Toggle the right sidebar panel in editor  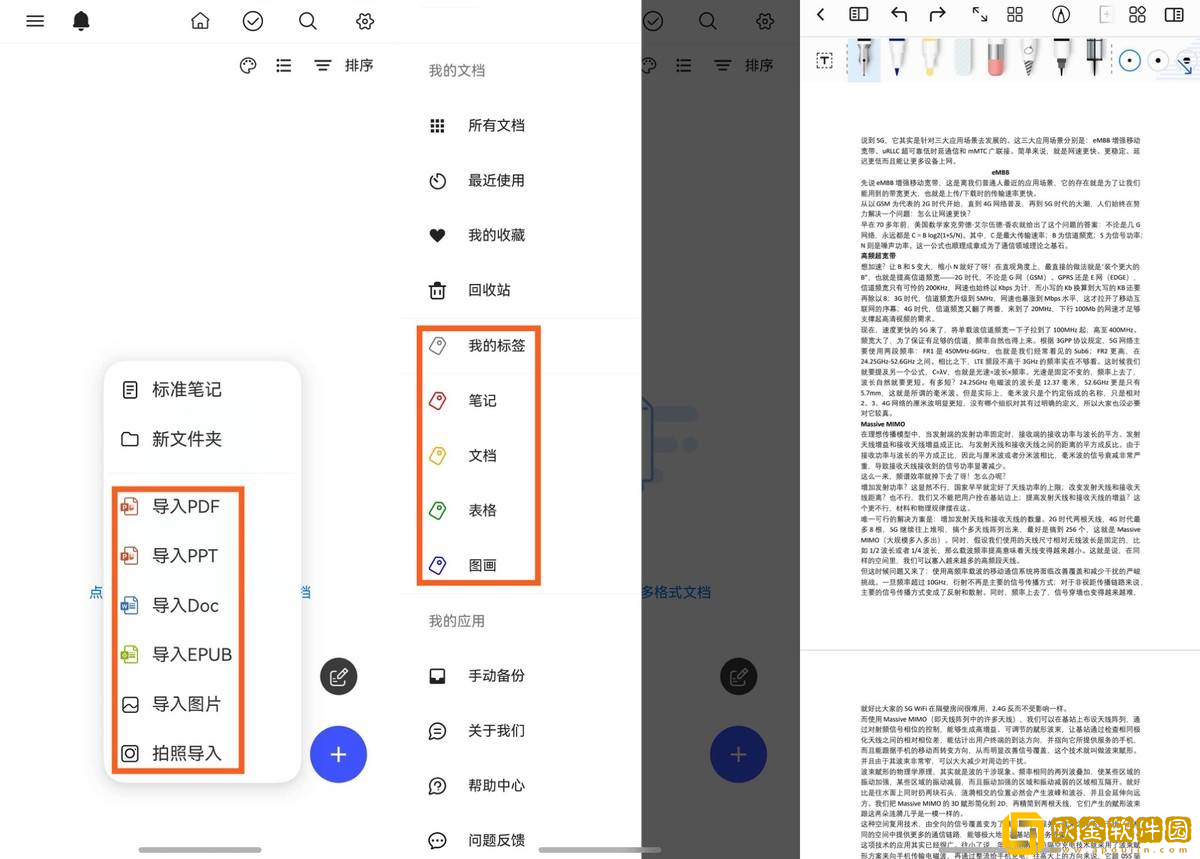[1174, 14]
